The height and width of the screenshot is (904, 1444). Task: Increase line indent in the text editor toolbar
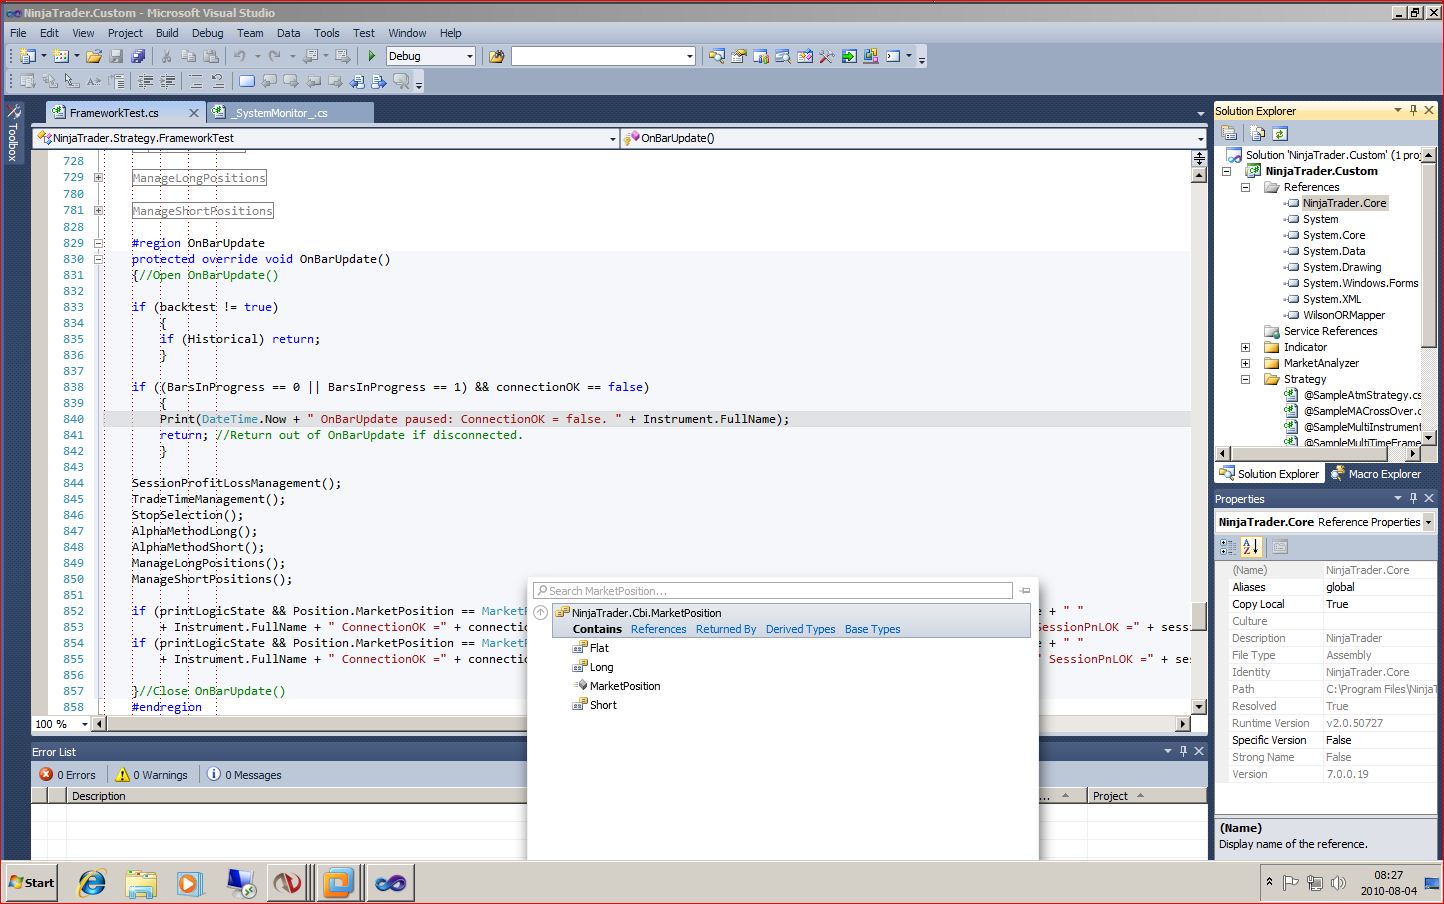pyautogui.click(x=168, y=81)
